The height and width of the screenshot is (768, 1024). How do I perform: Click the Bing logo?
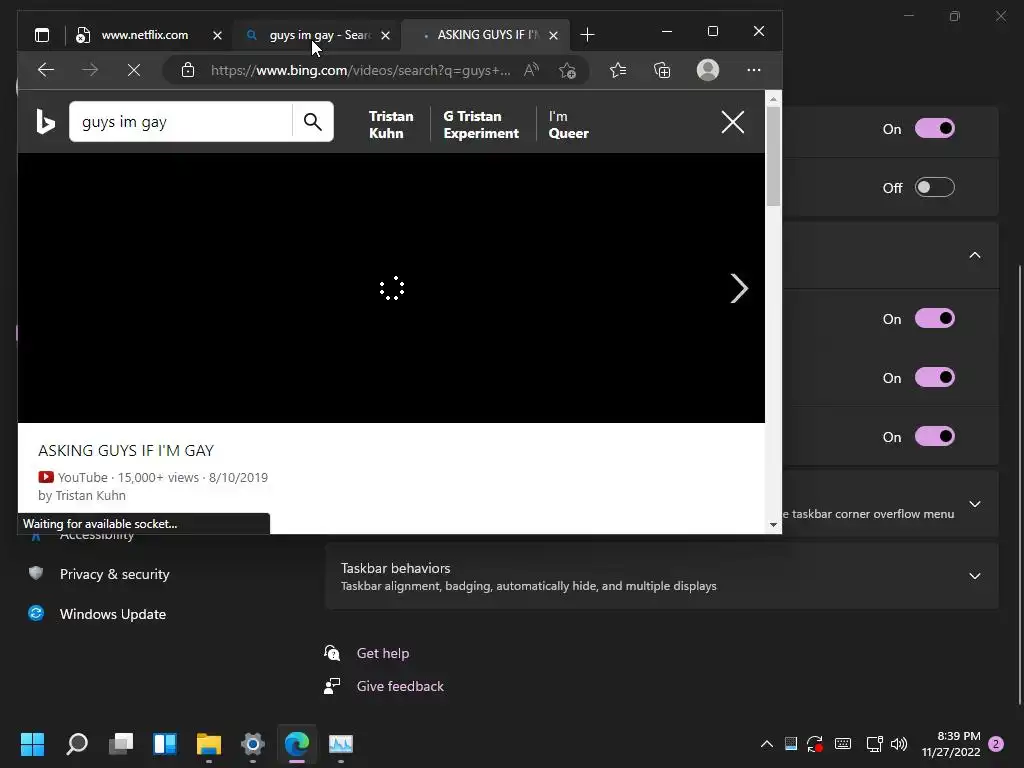click(45, 121)
